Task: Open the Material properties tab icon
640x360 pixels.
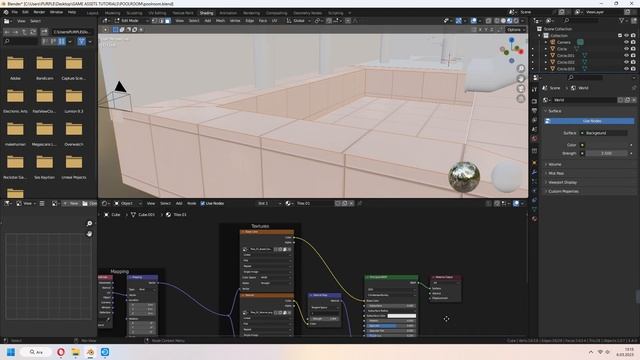Action: tap(534, 219)
